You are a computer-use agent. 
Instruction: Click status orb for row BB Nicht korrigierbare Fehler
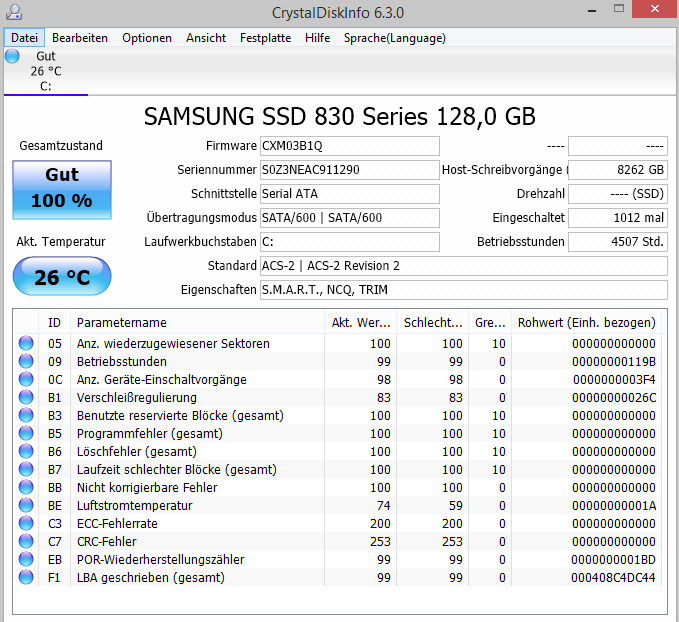click(x=26, y=487)
